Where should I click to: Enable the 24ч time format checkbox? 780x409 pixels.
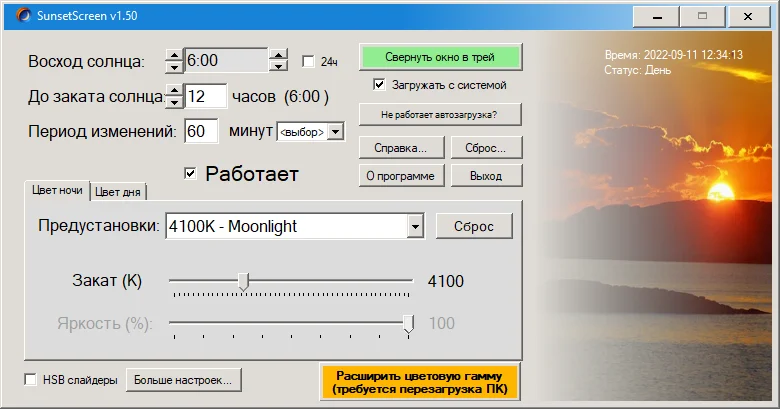tap(308, 62)
